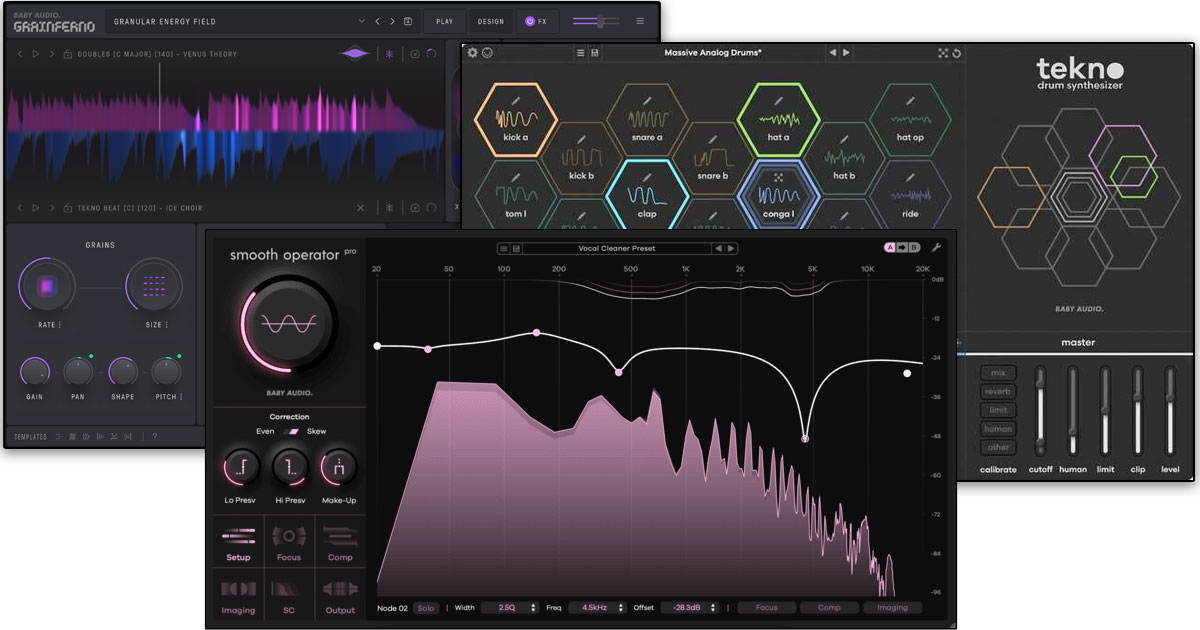Open the Output section in Smooth Operator

pos(340,596)
